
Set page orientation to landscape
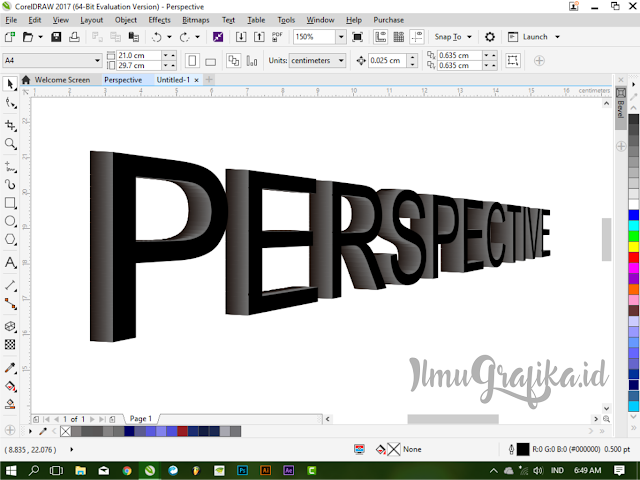coord(211,61)
